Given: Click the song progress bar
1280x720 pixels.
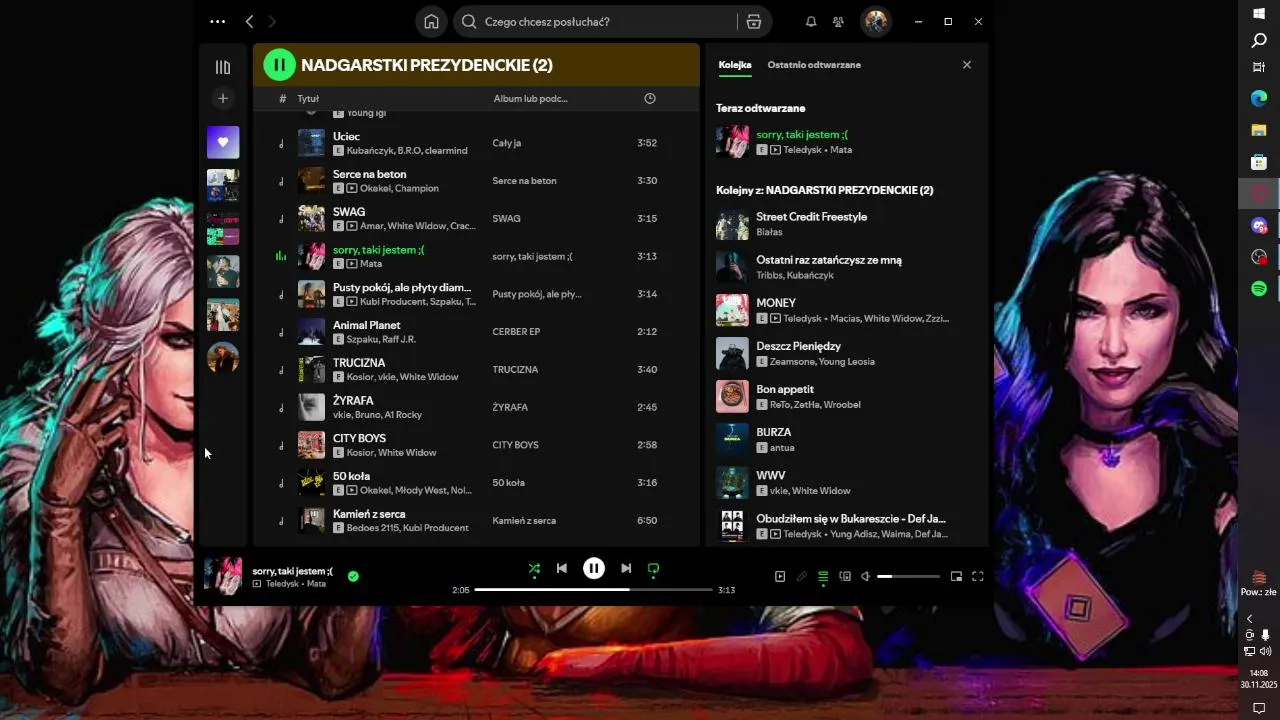Looking at the screenshot, I should coord(594,590).
